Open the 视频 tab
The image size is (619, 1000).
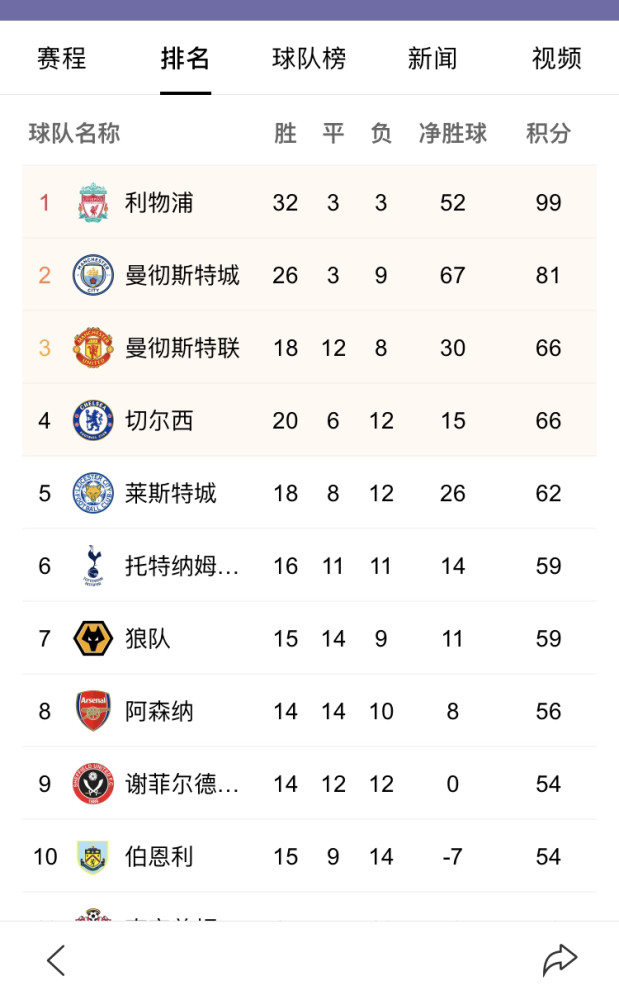pyautogui.click(x=557, y=59)
